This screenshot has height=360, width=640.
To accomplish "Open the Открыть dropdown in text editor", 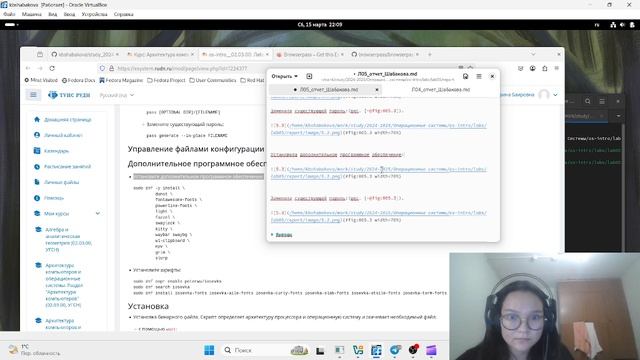I will tap(284, 76).
